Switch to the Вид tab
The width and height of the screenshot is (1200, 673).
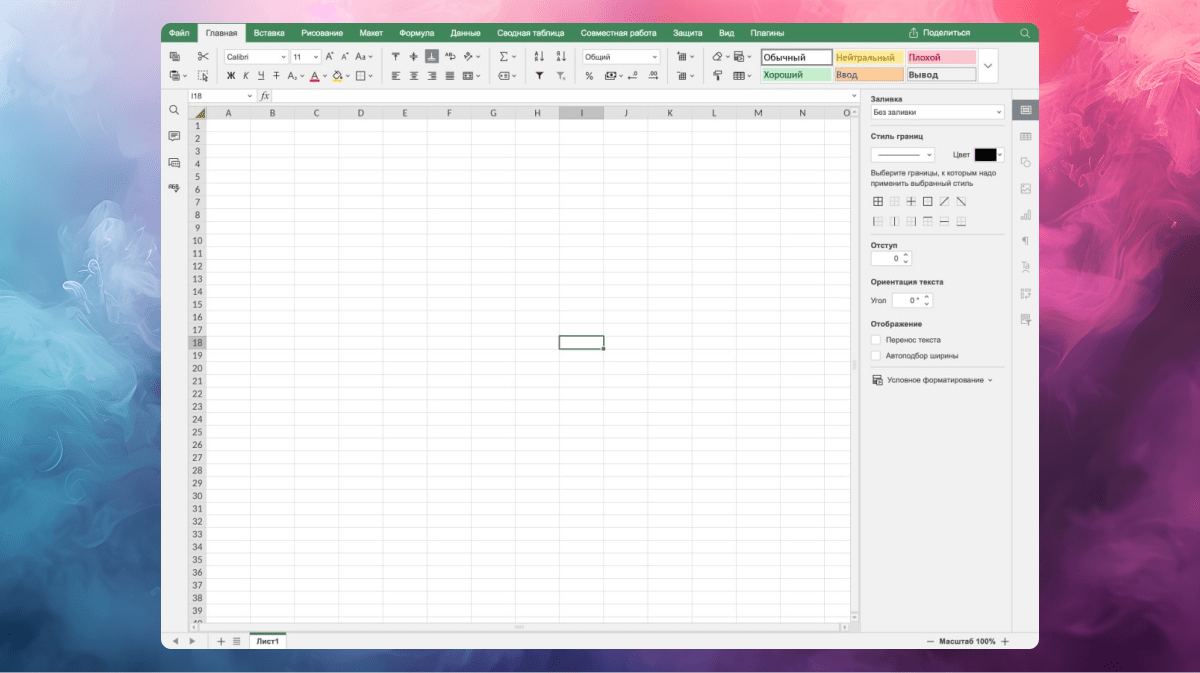tap(726, 33)
